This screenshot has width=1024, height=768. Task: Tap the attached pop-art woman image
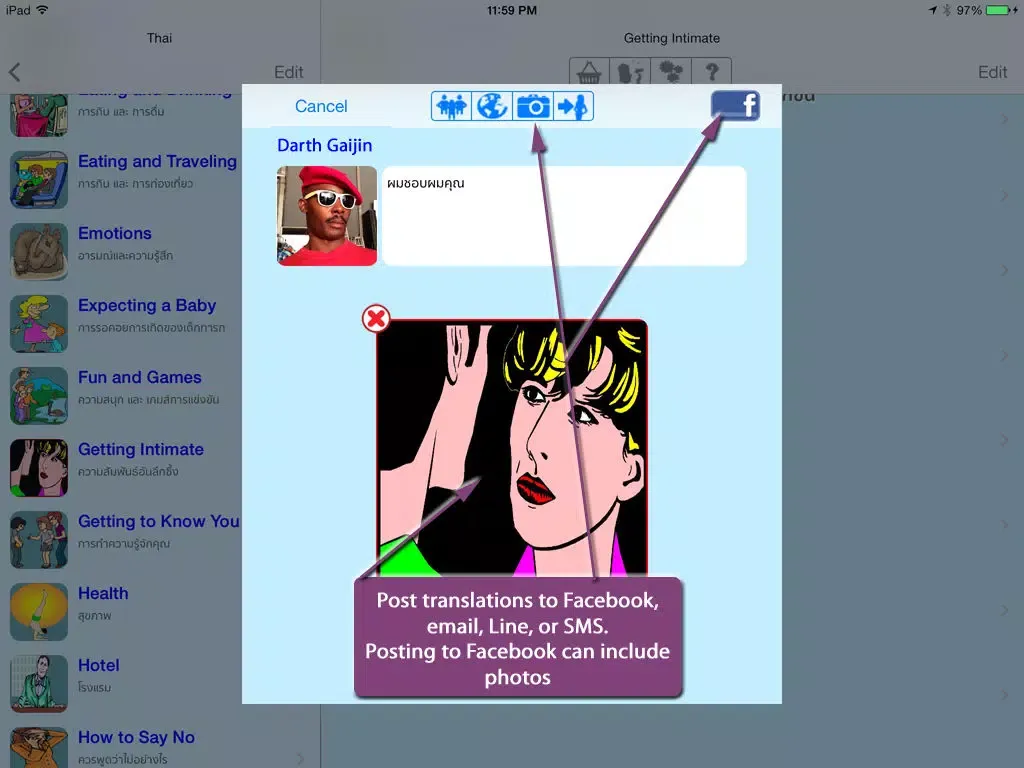(x=512, y=447)
